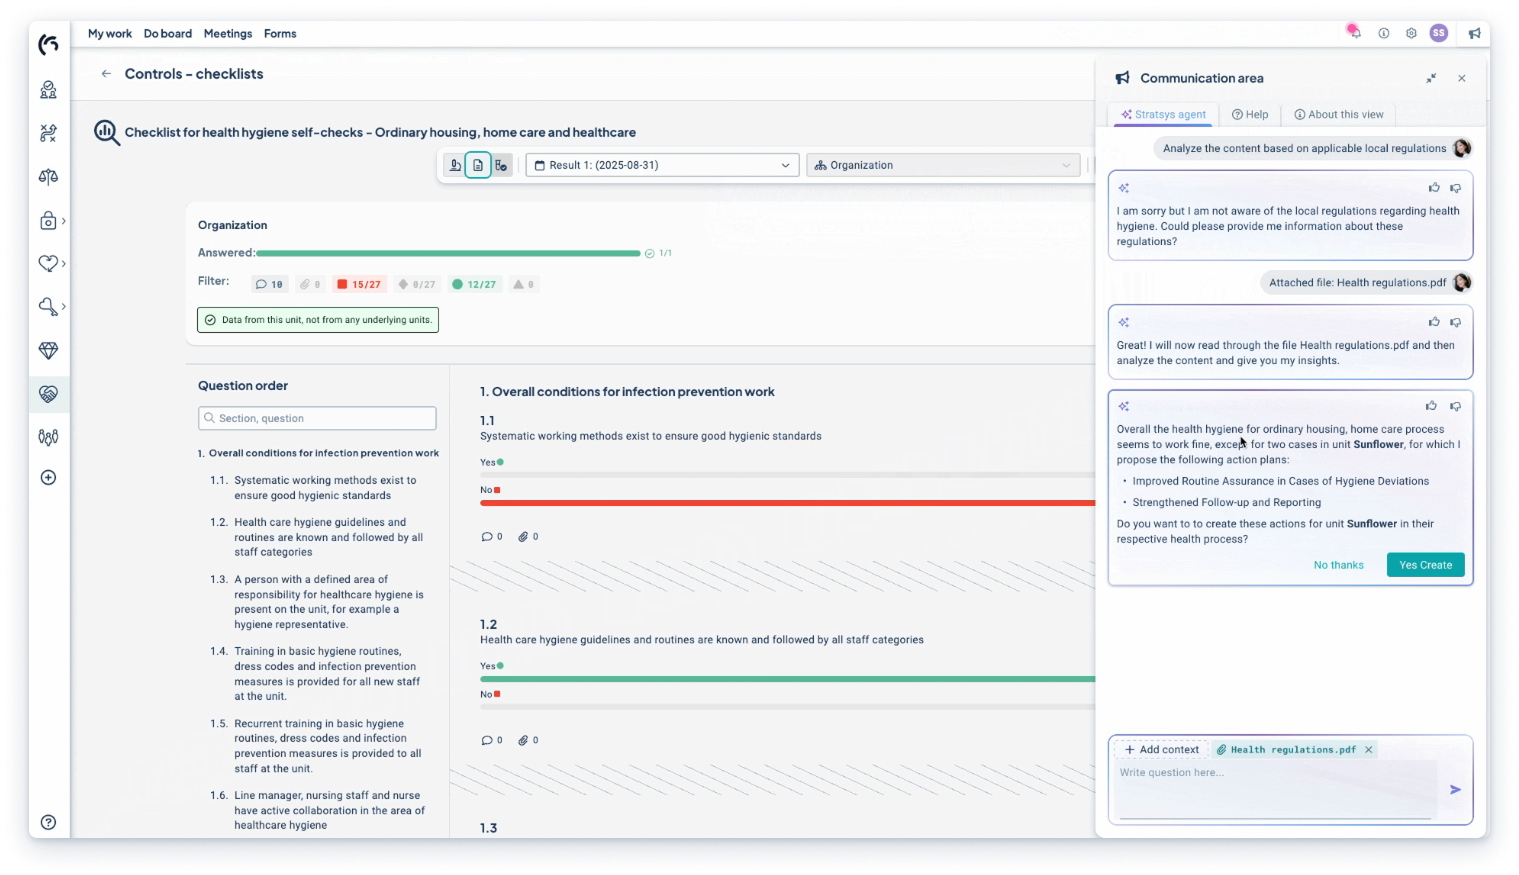The width and height of the screenshot is (1519, 875).
Task: Click the help question mark in sidebar bottom
Action: point(48,822)
